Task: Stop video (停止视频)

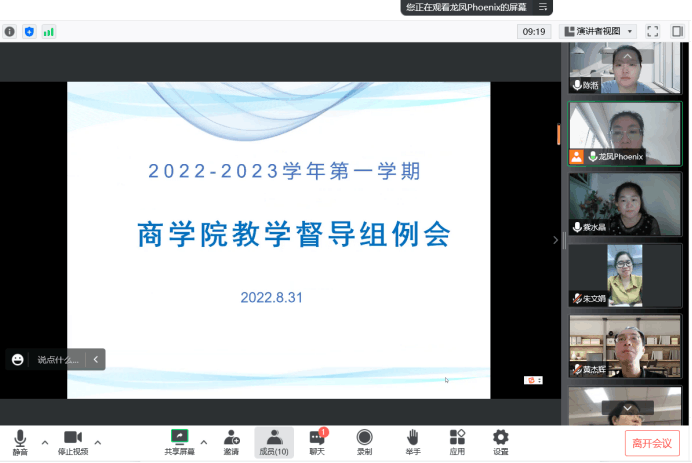Action: click(x=73, y=442)
